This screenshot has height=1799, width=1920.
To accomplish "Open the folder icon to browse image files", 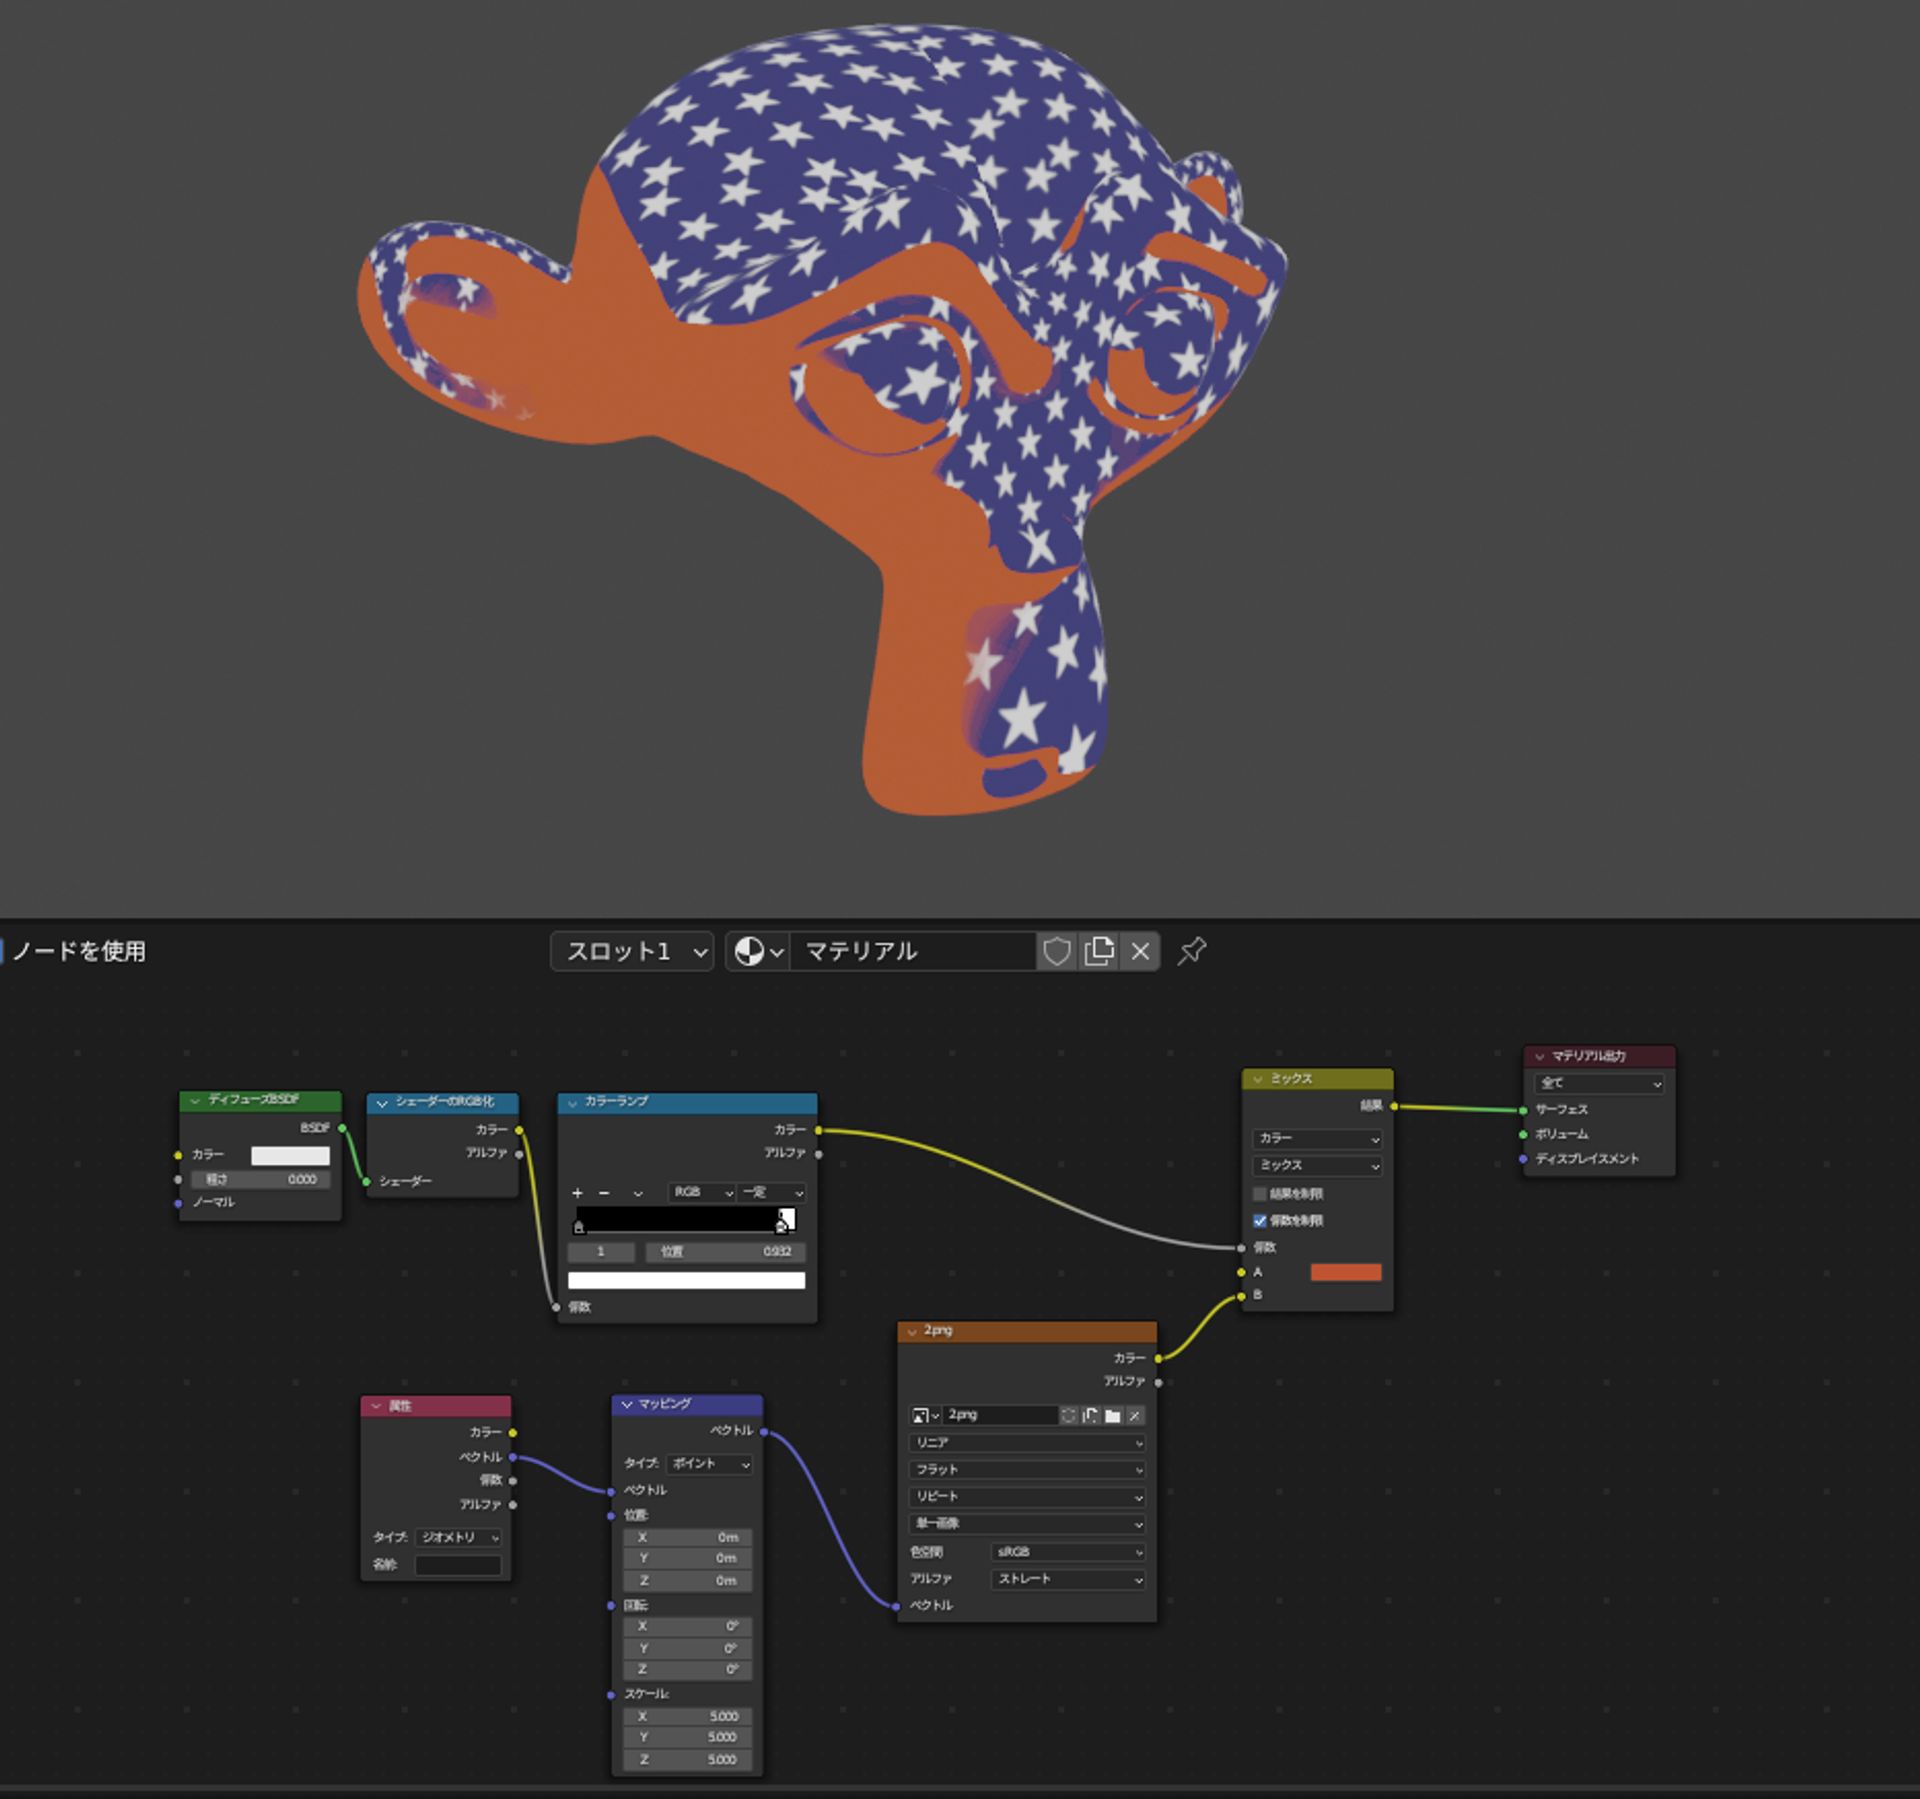I will point(1113,1414).
